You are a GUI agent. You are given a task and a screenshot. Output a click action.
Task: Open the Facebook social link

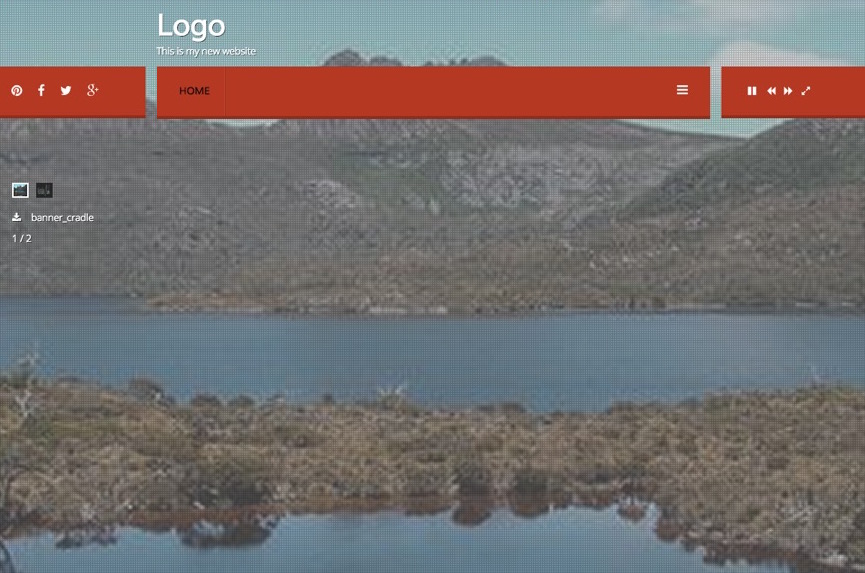tap(41, 90)
